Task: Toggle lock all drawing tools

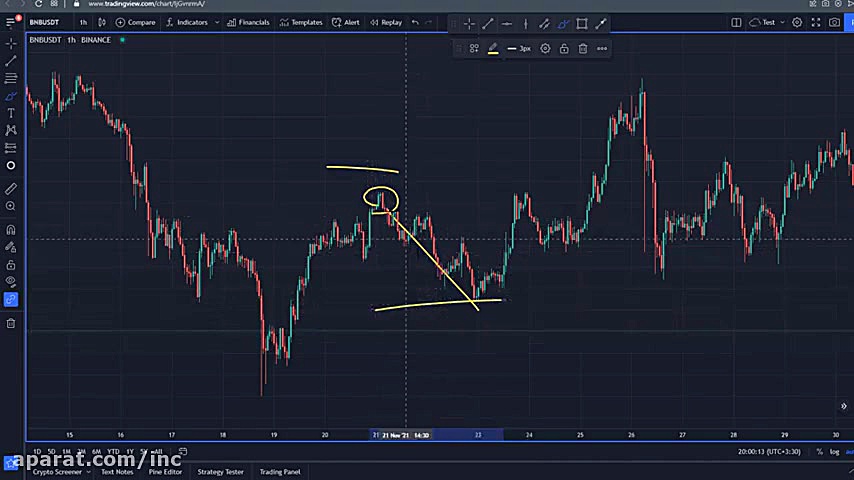Action: (x=11, y=265)
